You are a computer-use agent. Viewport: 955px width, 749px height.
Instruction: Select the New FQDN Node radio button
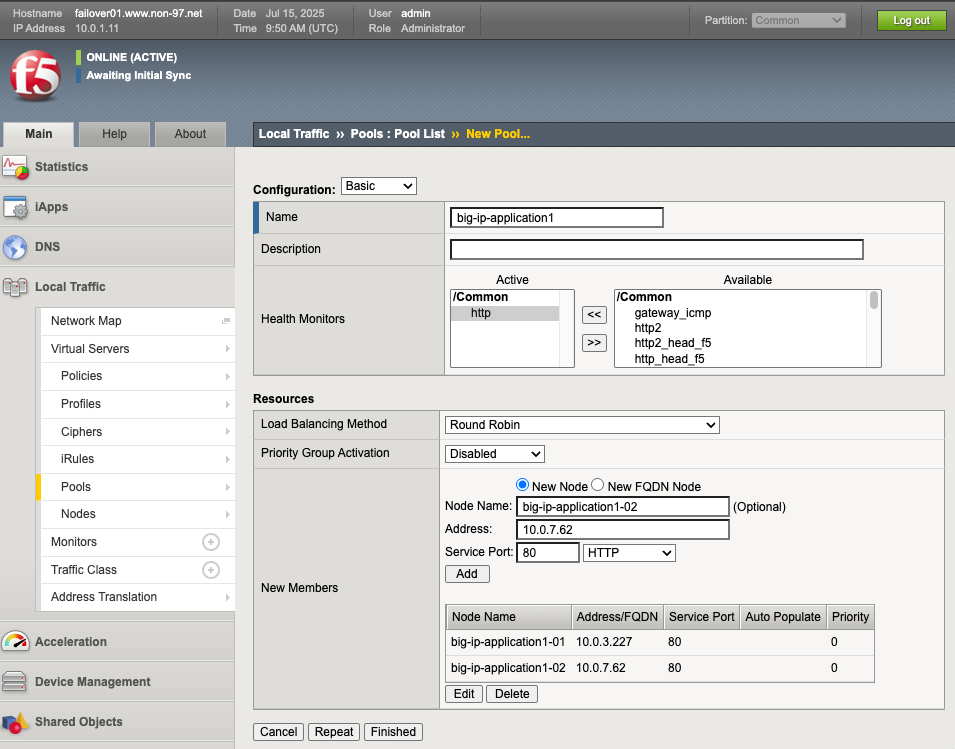point(597,485)
